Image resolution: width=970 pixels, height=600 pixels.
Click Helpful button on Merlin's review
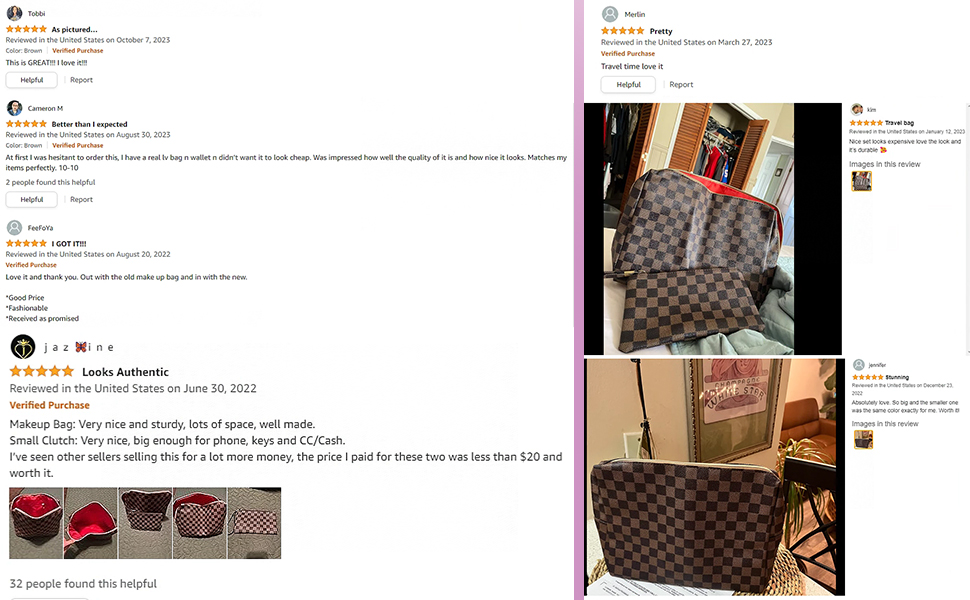click(x=628, y=84)
